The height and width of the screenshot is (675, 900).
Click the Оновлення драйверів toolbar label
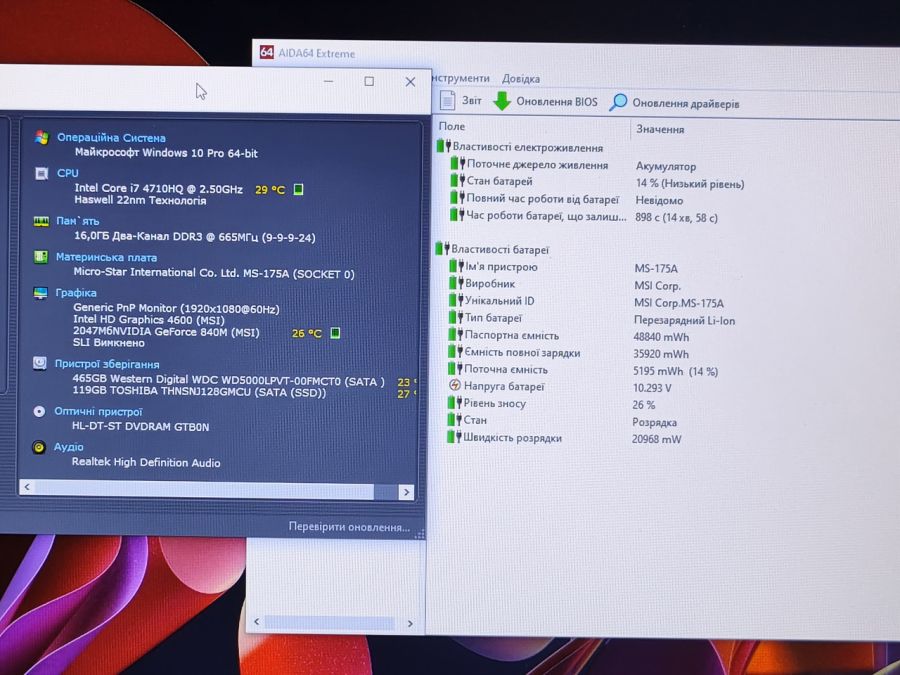(686, 104)
